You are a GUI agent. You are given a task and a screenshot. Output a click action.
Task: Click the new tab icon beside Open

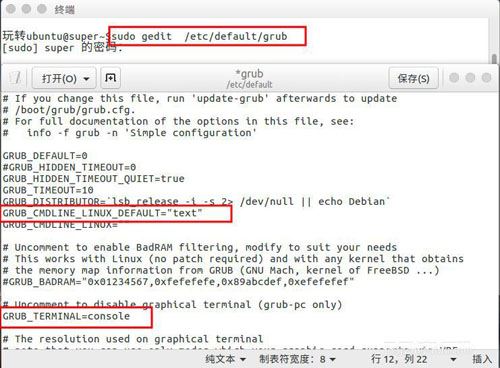(x=110, y=78)
